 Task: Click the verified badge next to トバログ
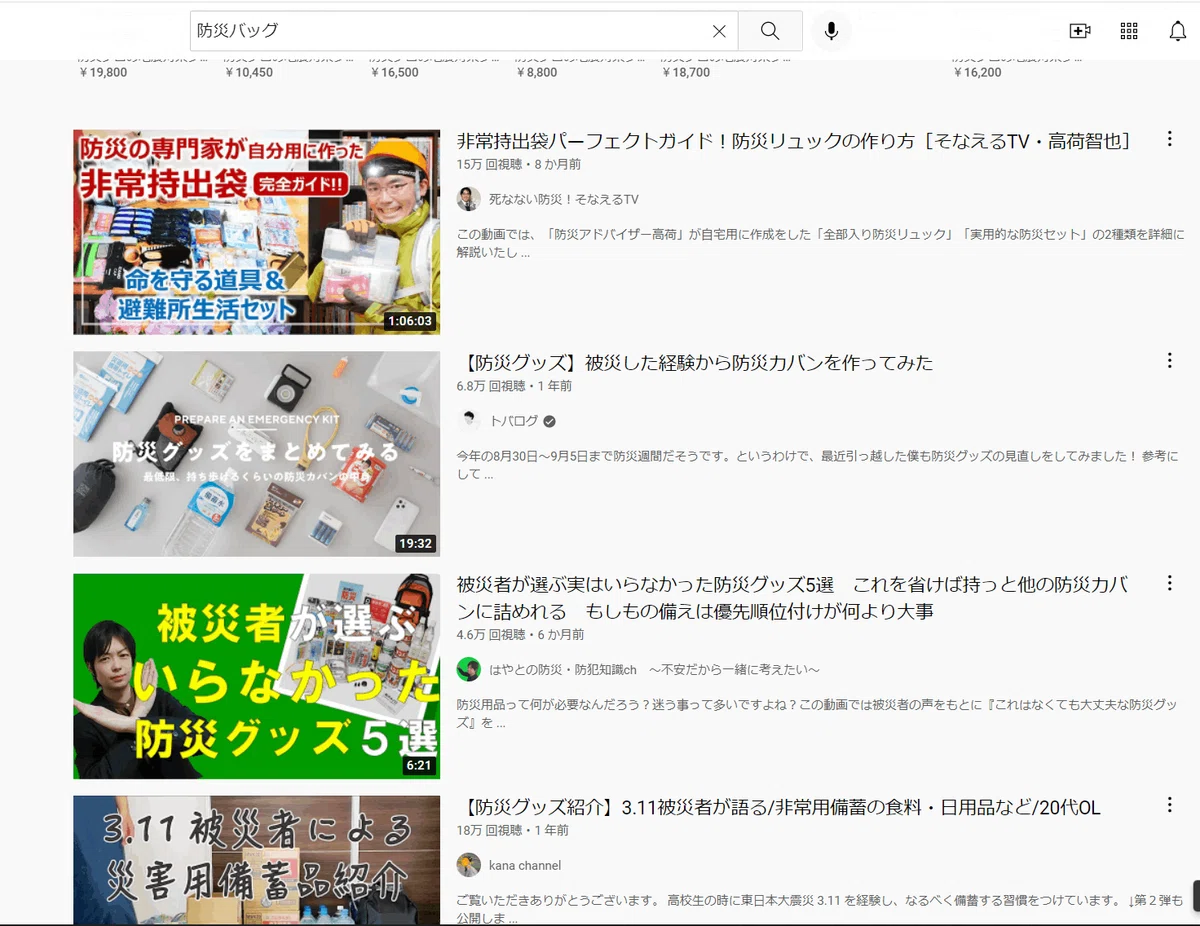(x=550, y=421)
